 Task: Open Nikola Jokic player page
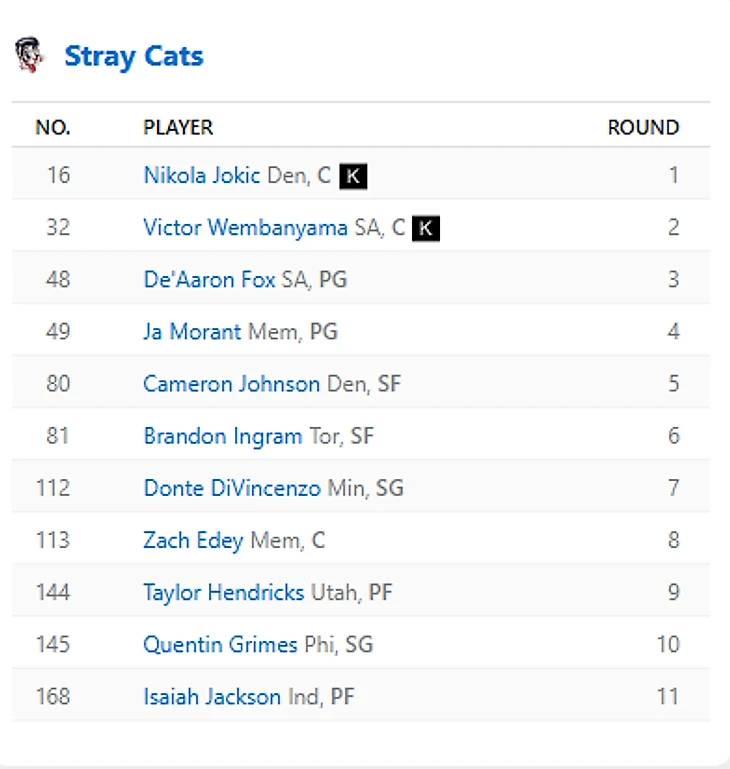(203, 176)
